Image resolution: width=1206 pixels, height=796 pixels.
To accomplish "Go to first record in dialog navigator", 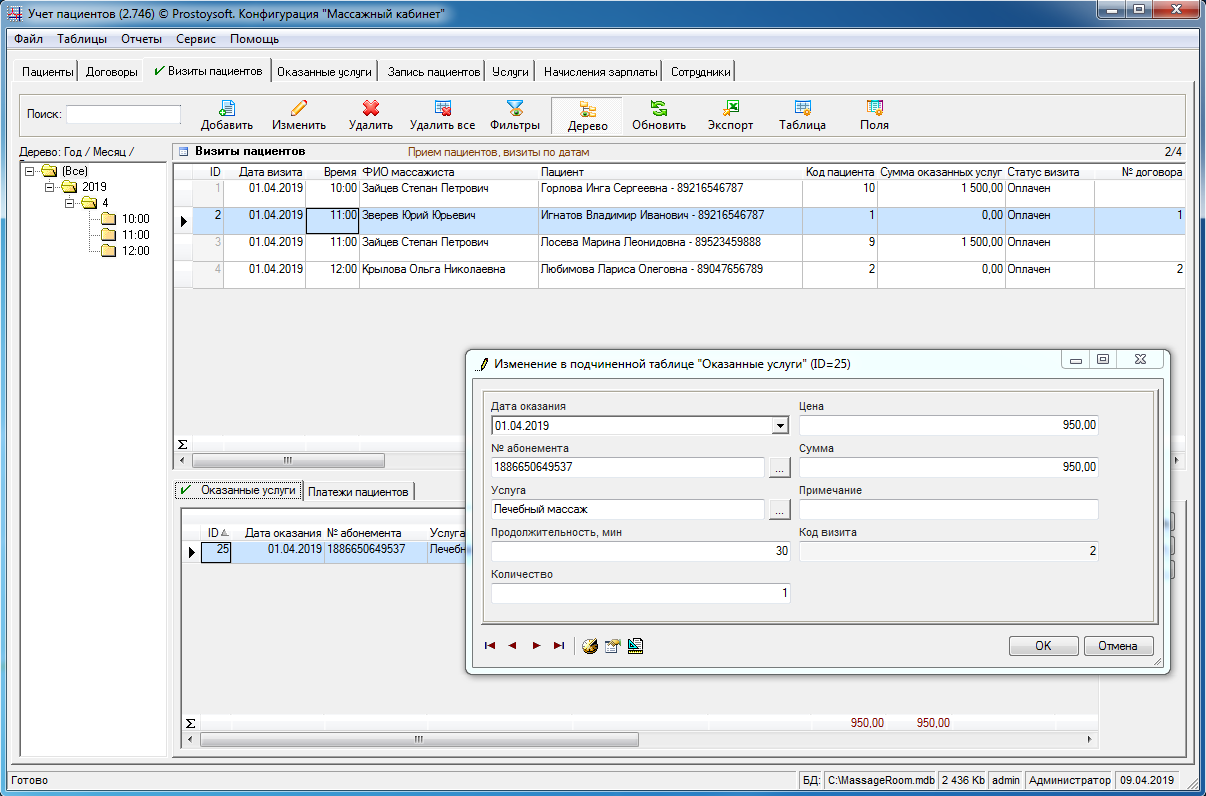I will (490, 646).
